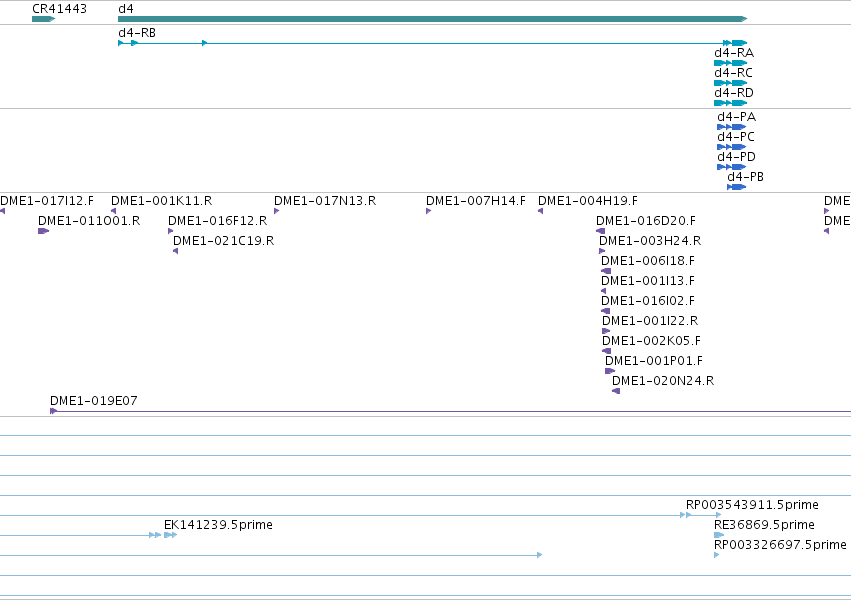Viewport: 851px width, 600px height.
Task: Select the d4-RB transcript intron line
Action: (x=433, y=43)
